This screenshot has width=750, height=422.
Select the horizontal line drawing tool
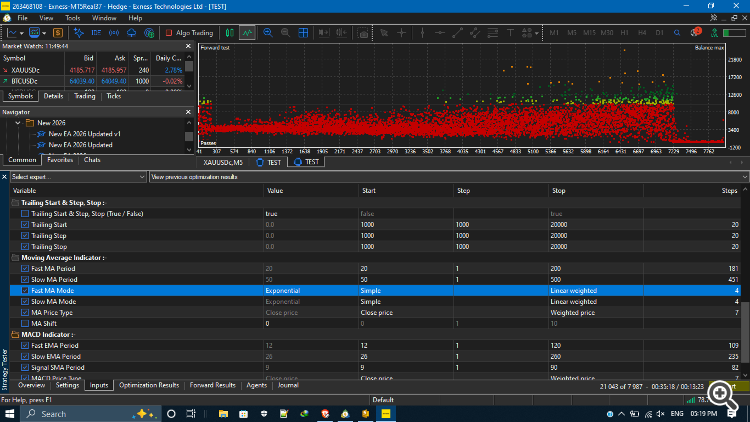pyautogui.click(x=440, y=33)
